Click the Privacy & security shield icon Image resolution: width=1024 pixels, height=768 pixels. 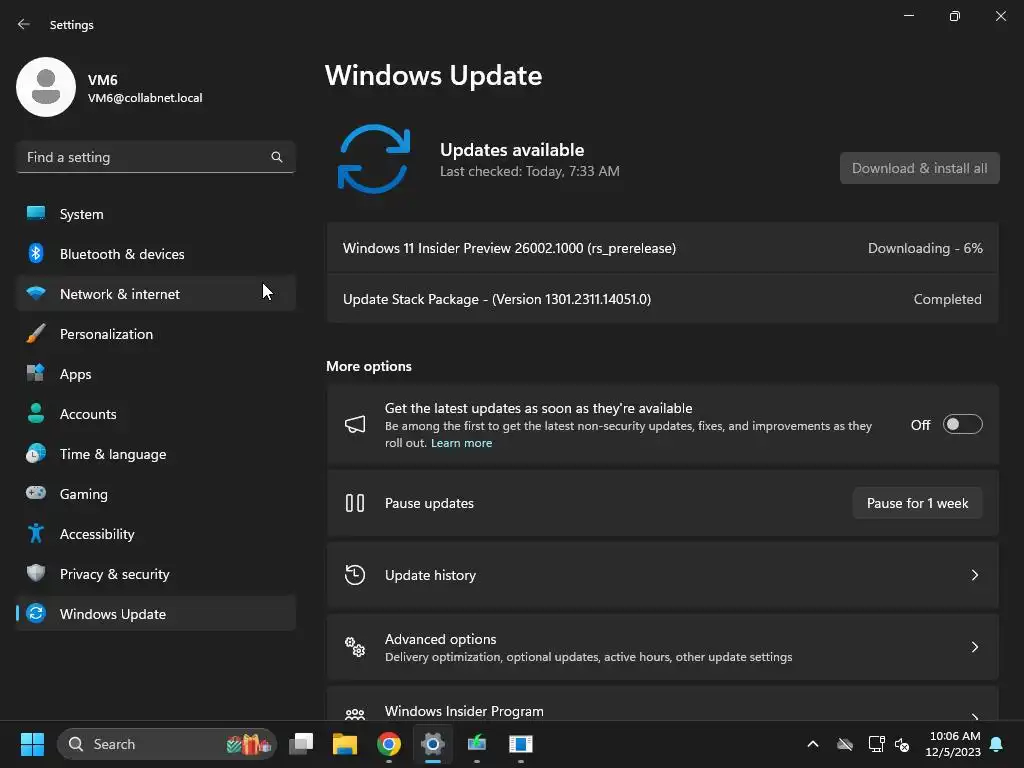click(36, 573)
